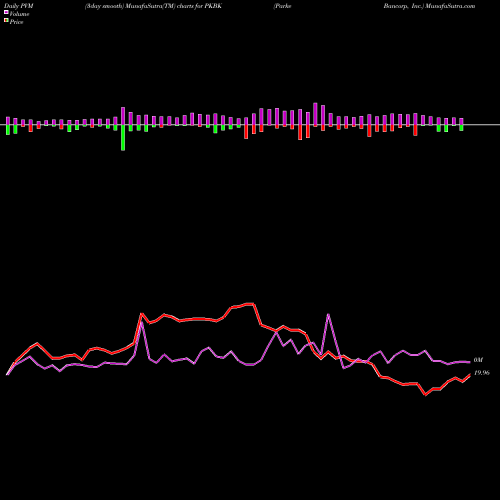Click the magenta Volume legend swatch
Screen dimensions: 500x500
point(6,12)
